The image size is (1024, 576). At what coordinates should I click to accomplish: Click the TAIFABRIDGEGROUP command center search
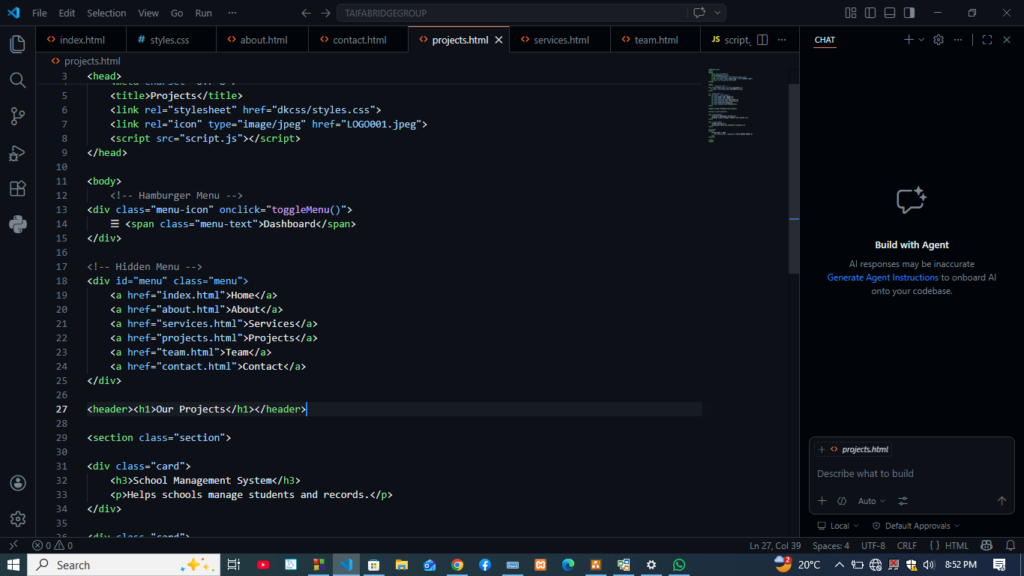(512, 13)
